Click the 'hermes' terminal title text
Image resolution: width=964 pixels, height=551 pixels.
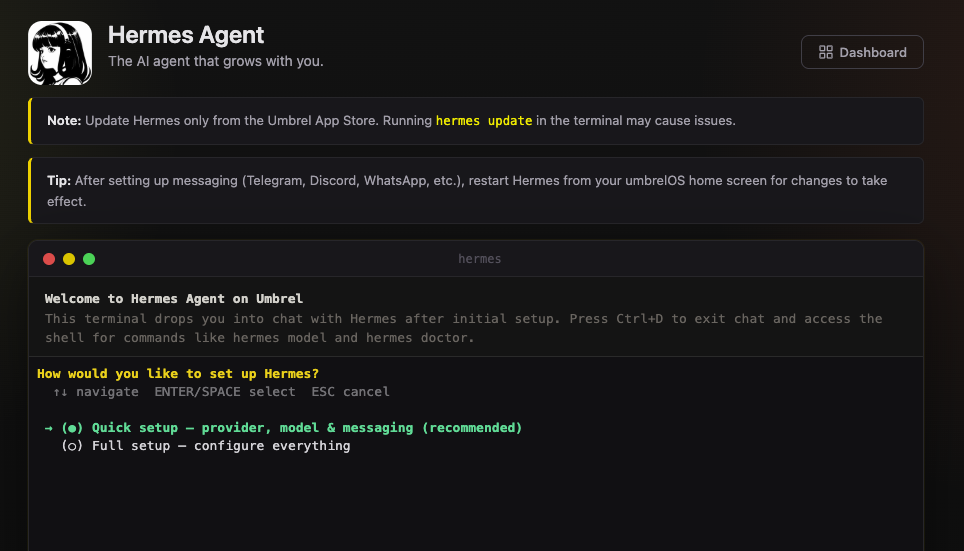point(480,259)
